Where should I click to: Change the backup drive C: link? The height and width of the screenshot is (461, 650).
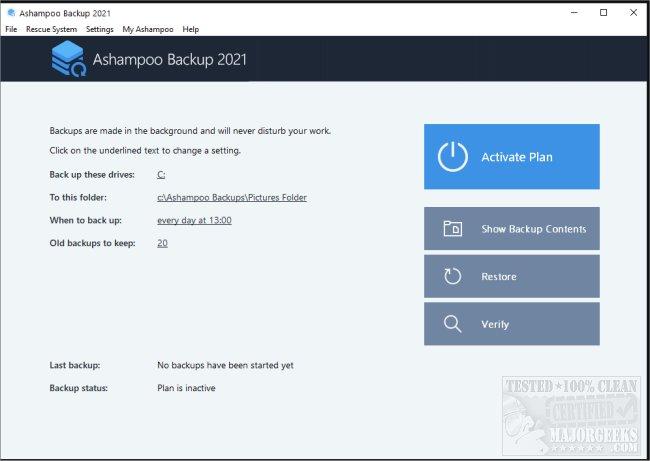[161, 175]
